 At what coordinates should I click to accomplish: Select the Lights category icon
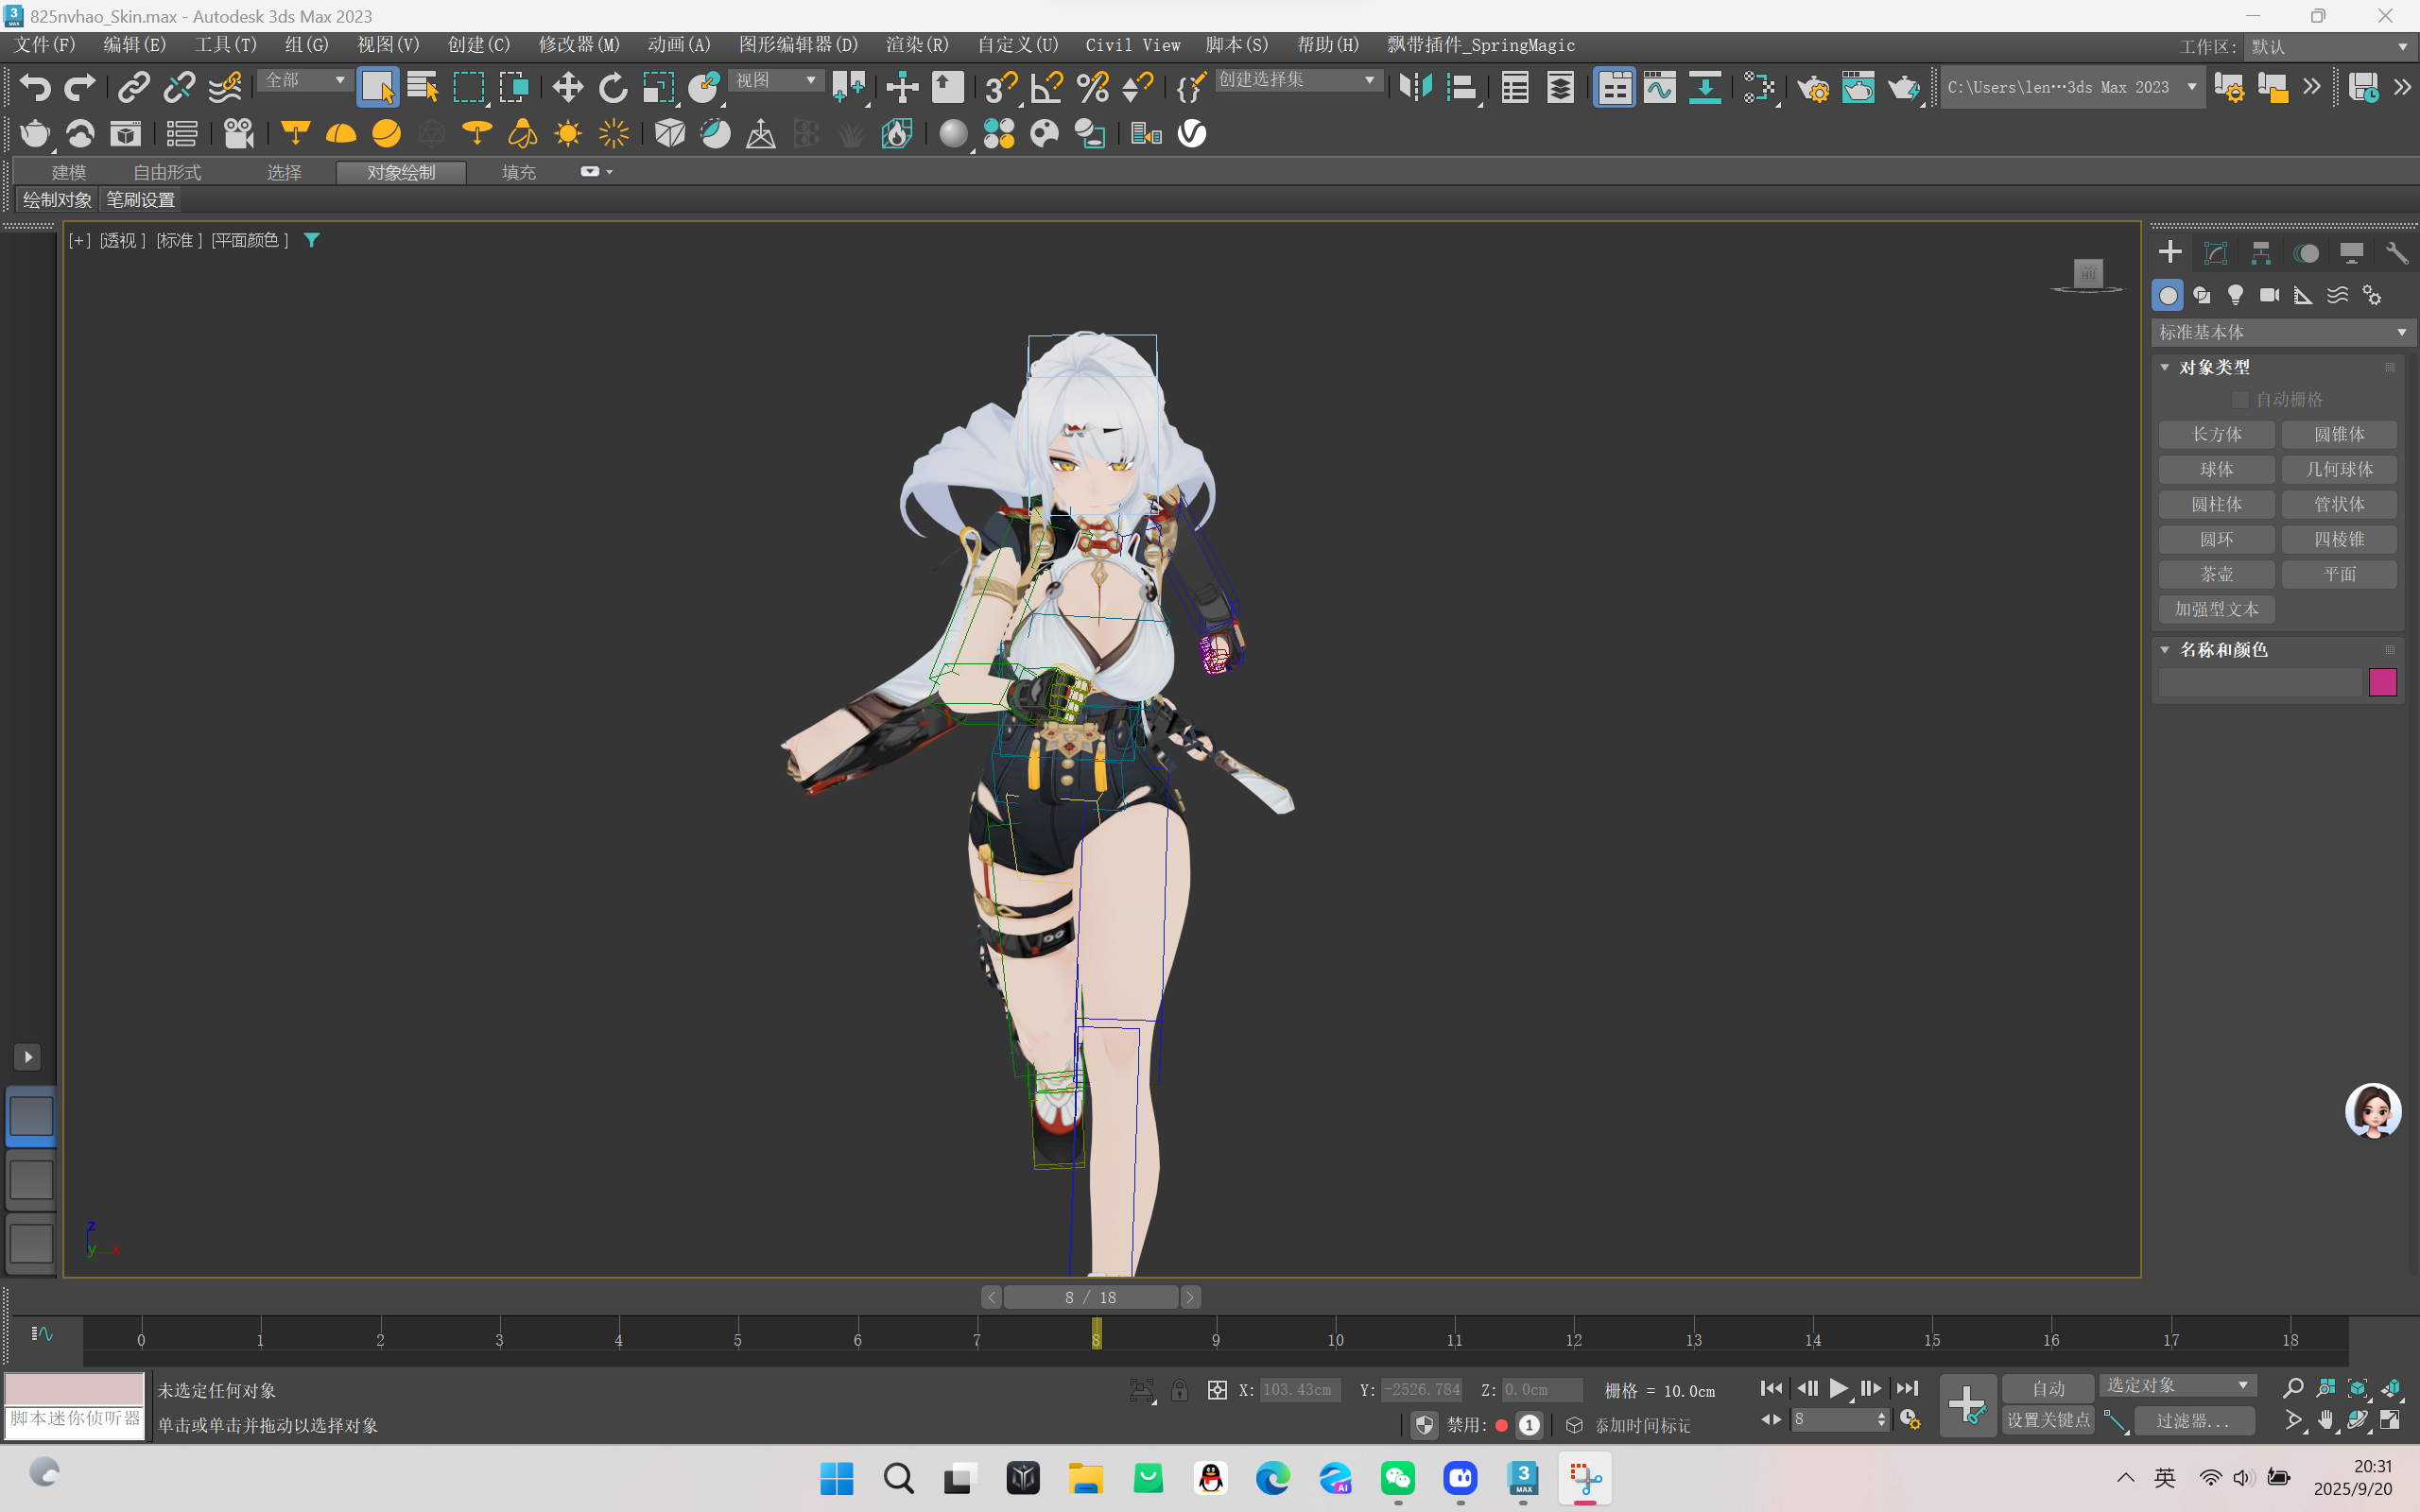(2235, 295)
